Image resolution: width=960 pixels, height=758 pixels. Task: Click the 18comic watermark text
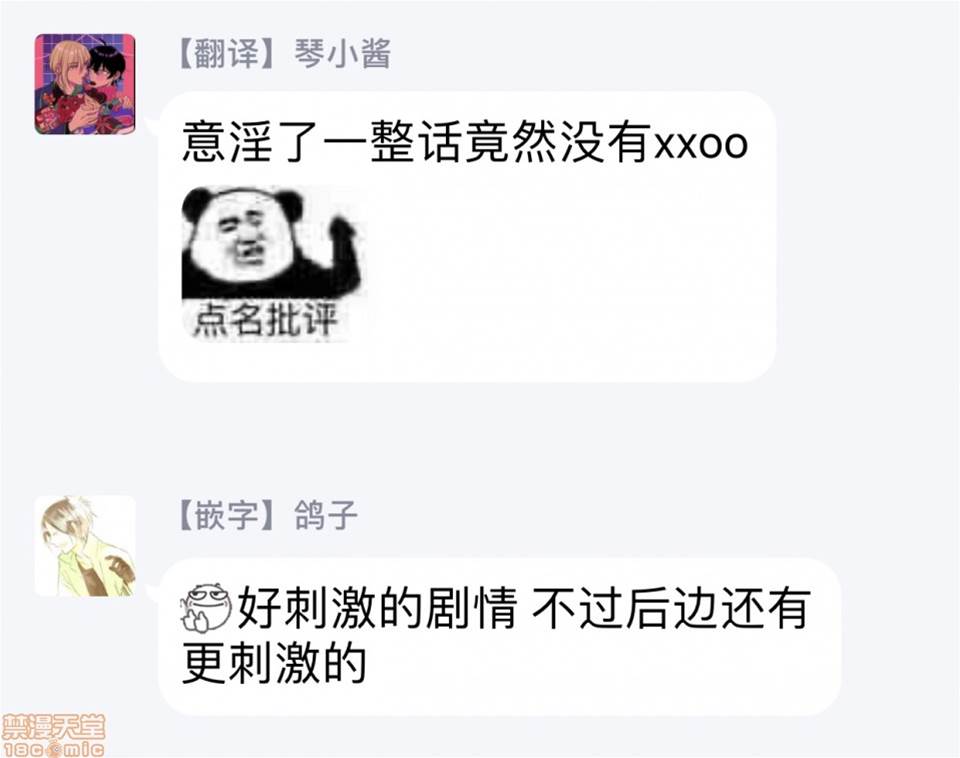coord(53,749)
